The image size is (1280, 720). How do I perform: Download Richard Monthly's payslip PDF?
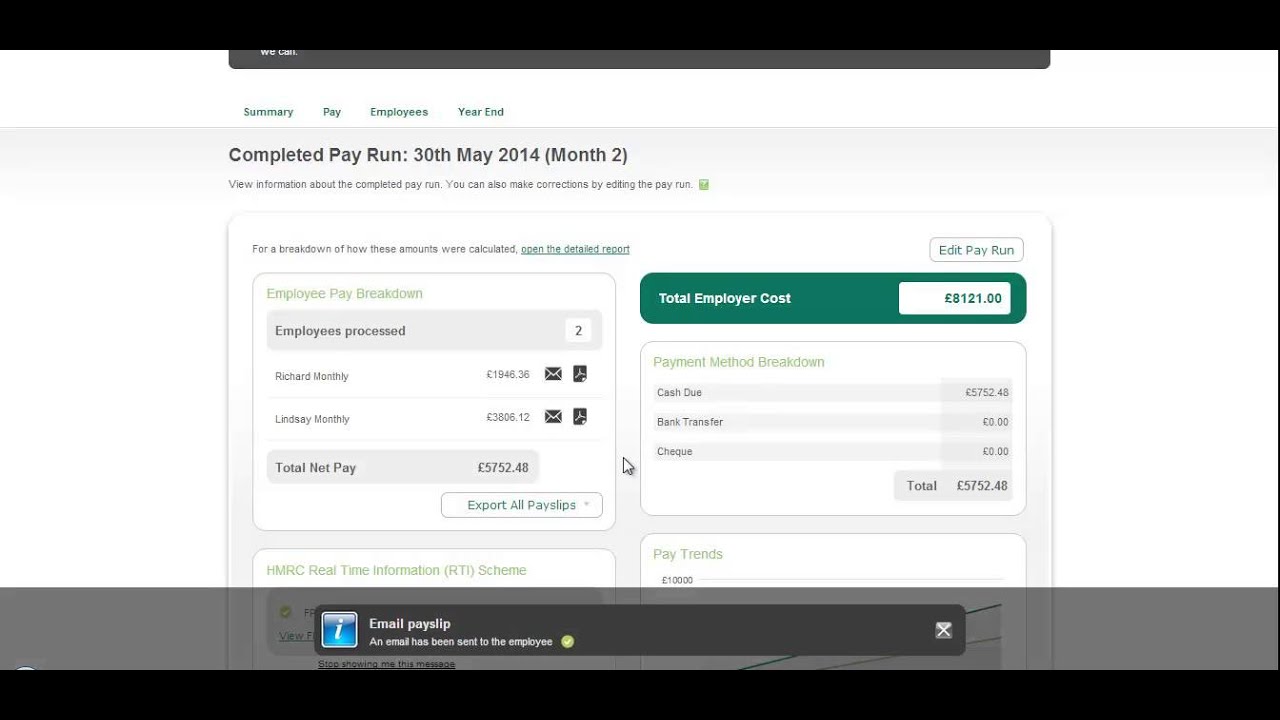[x=580, y=374]
